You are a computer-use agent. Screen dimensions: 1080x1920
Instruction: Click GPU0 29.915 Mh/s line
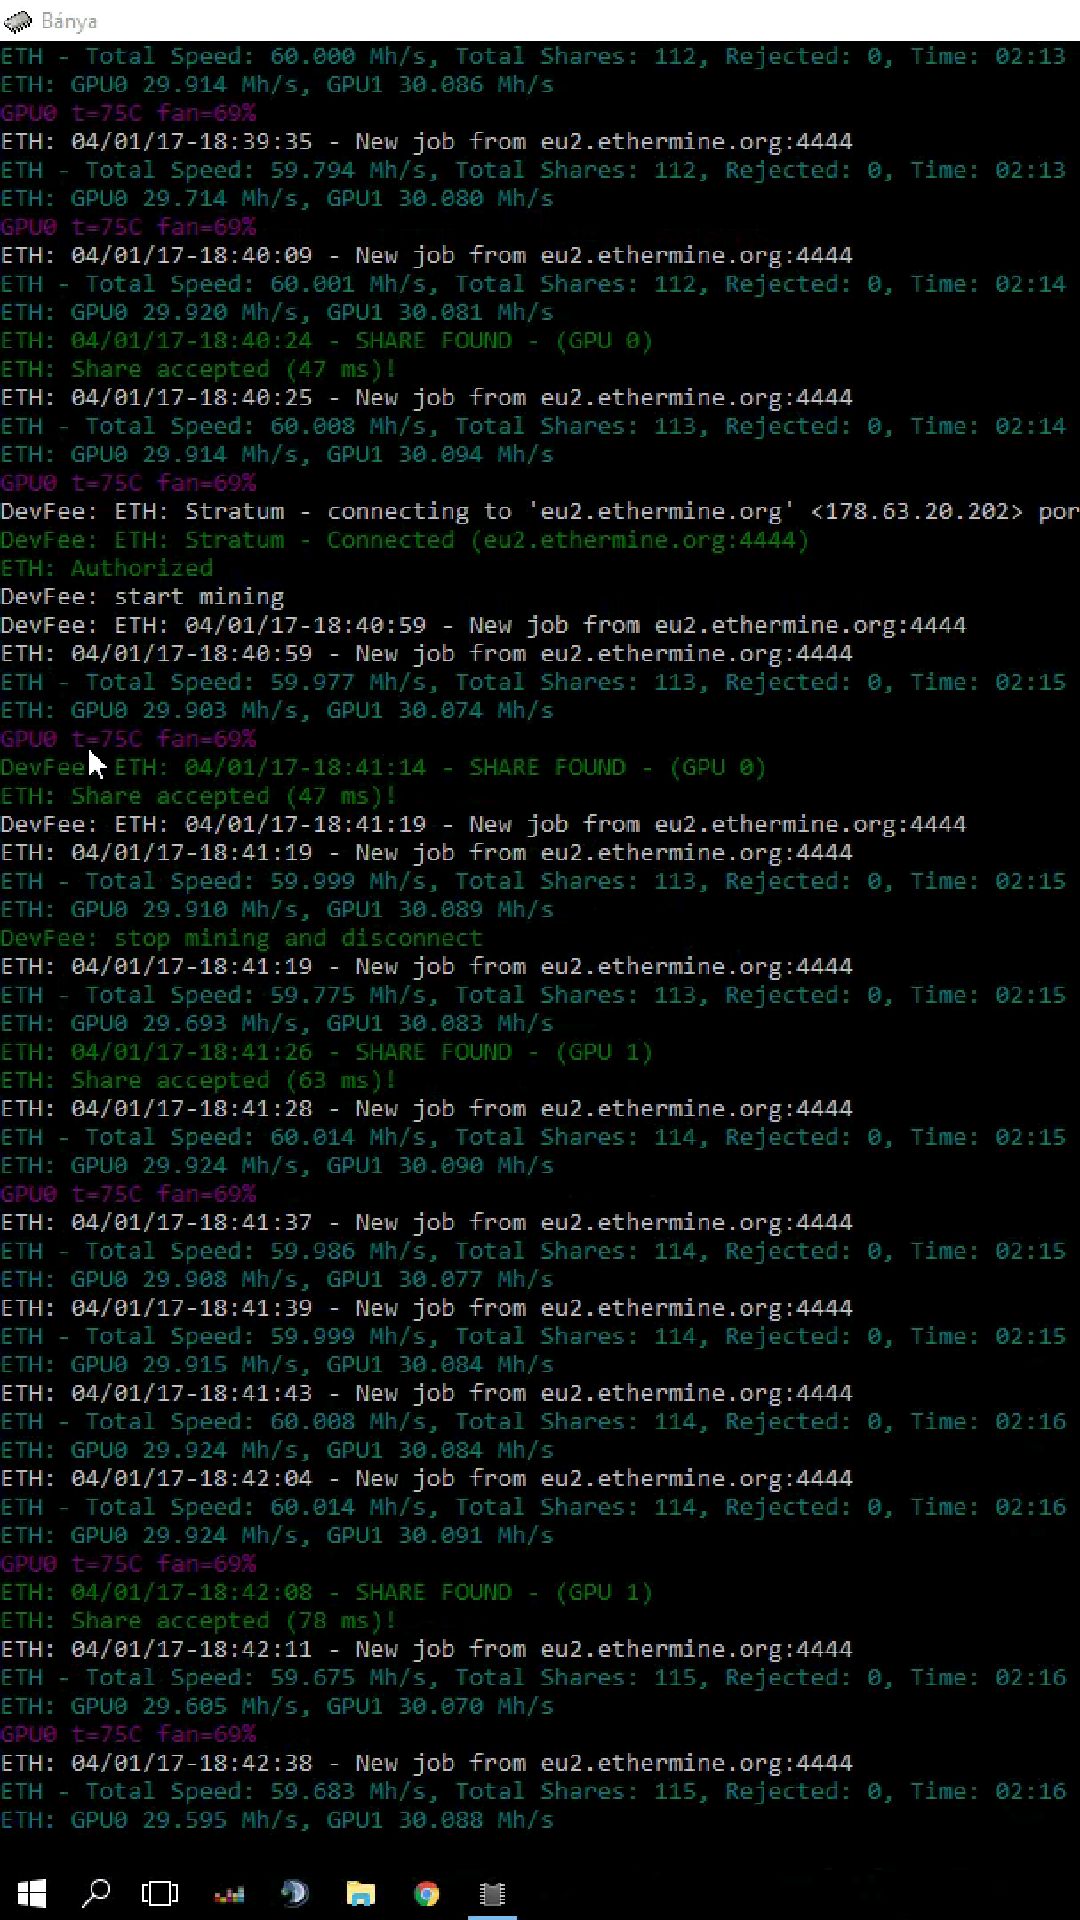coord(277,1365)
